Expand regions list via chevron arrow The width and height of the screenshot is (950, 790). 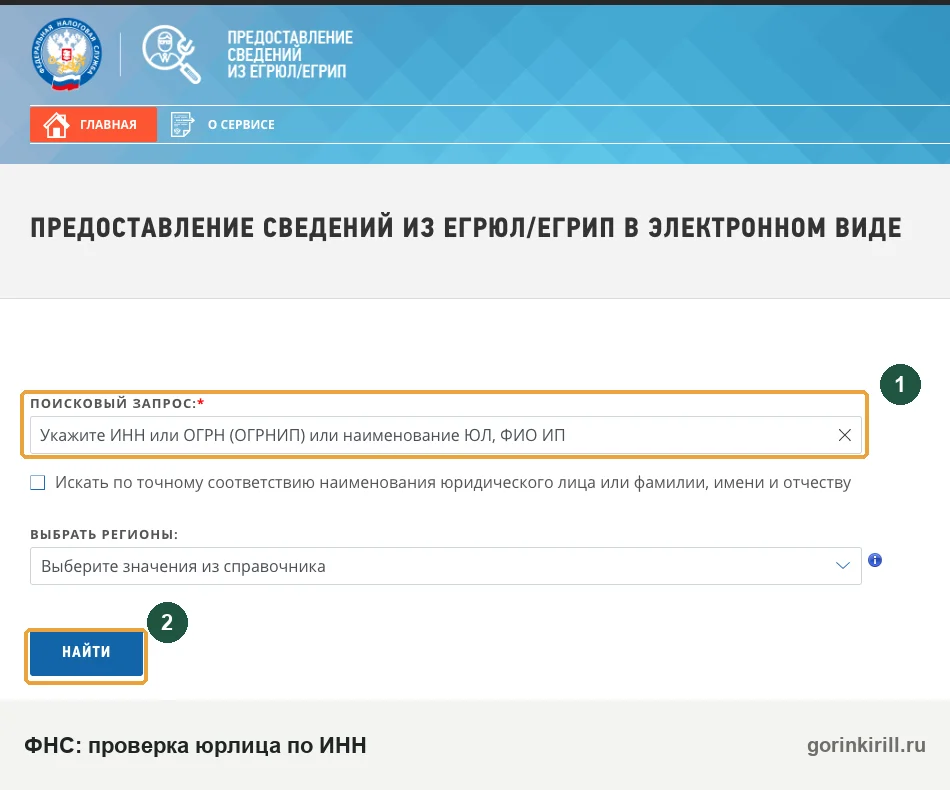[843, 566]
